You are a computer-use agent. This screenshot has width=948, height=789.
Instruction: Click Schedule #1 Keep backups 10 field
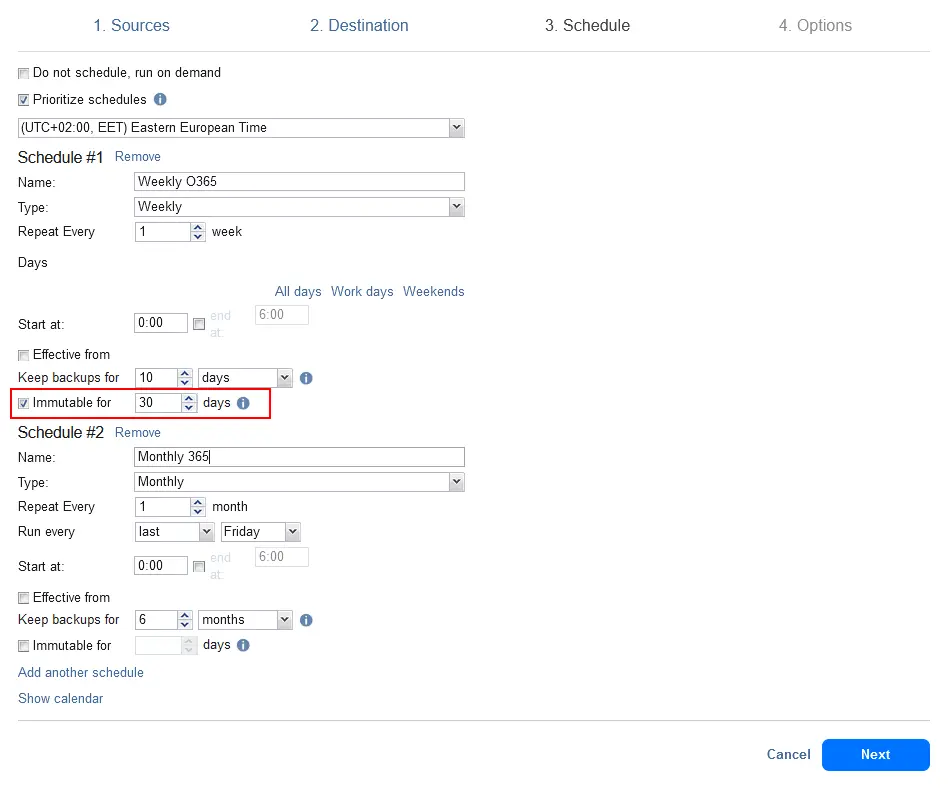click(x=157, y=378)
